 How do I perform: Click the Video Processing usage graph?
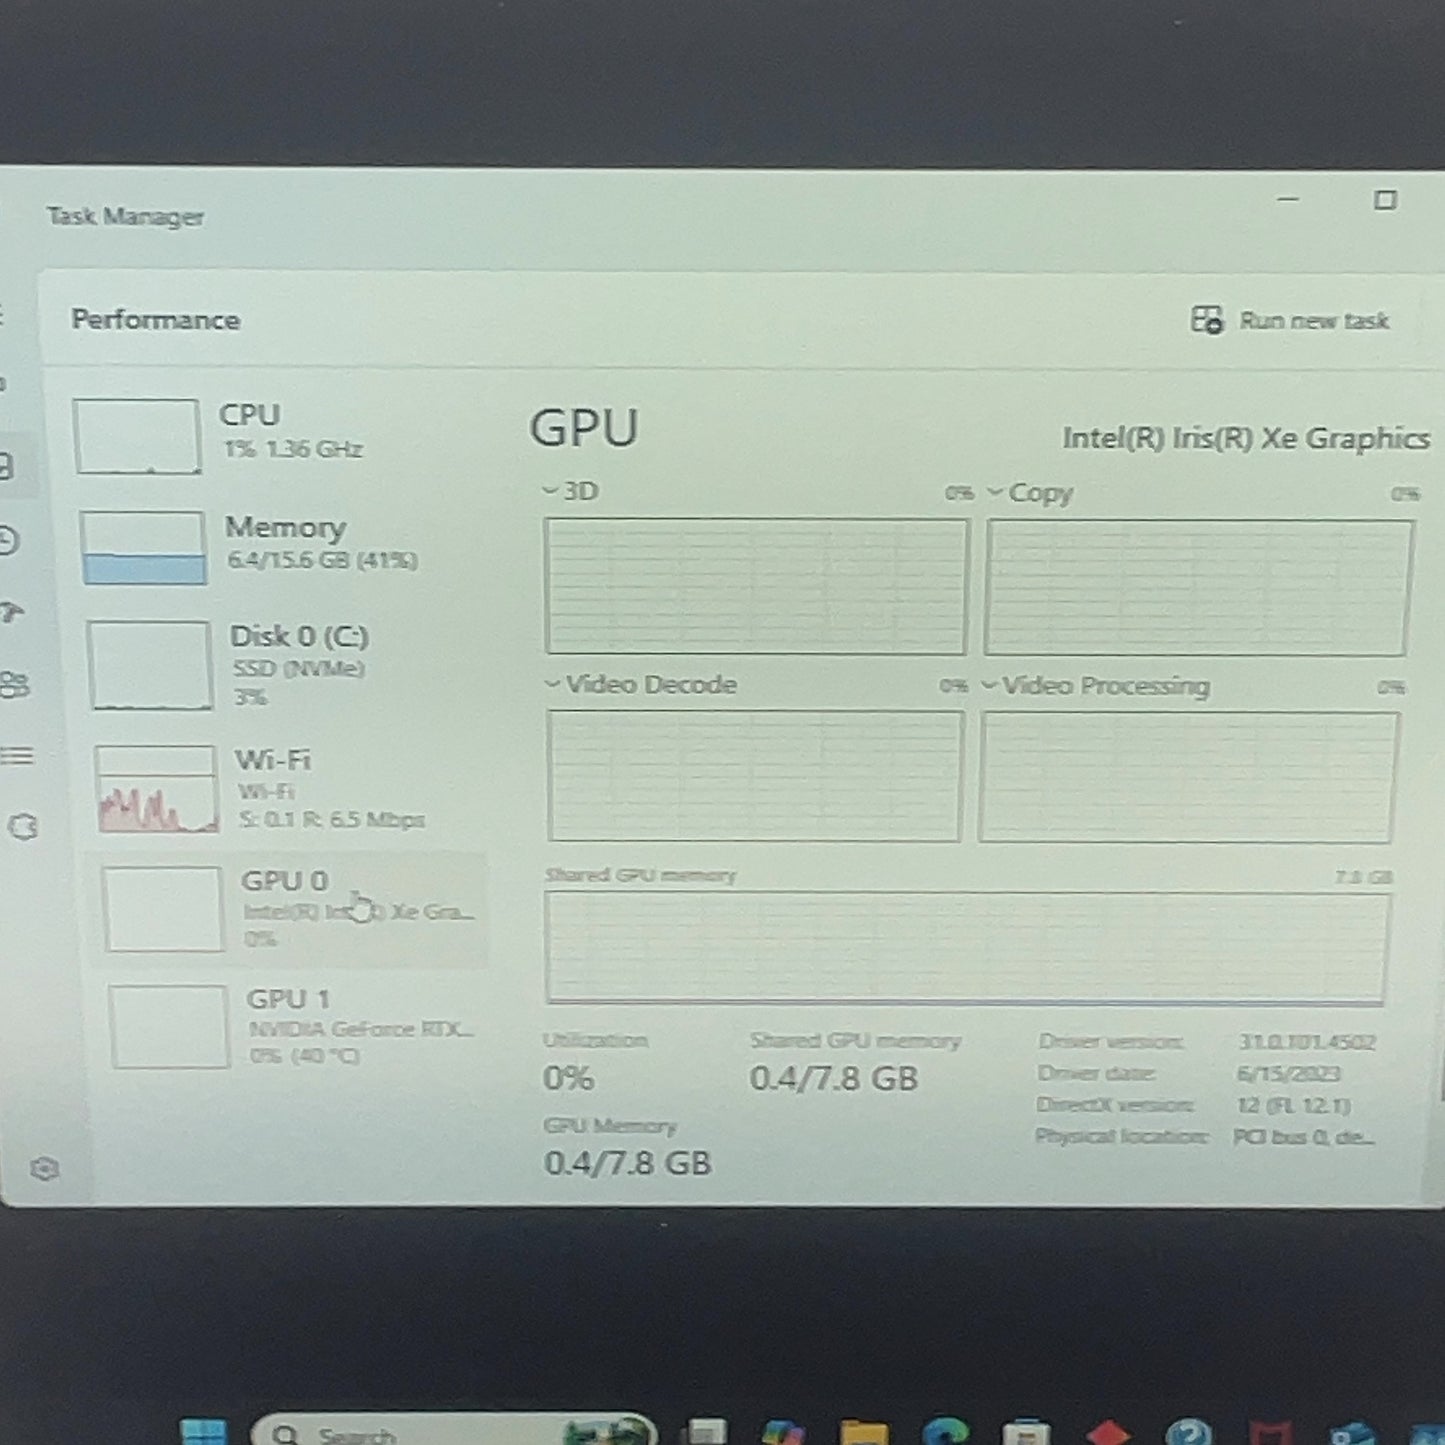(x=1188, y=777)
